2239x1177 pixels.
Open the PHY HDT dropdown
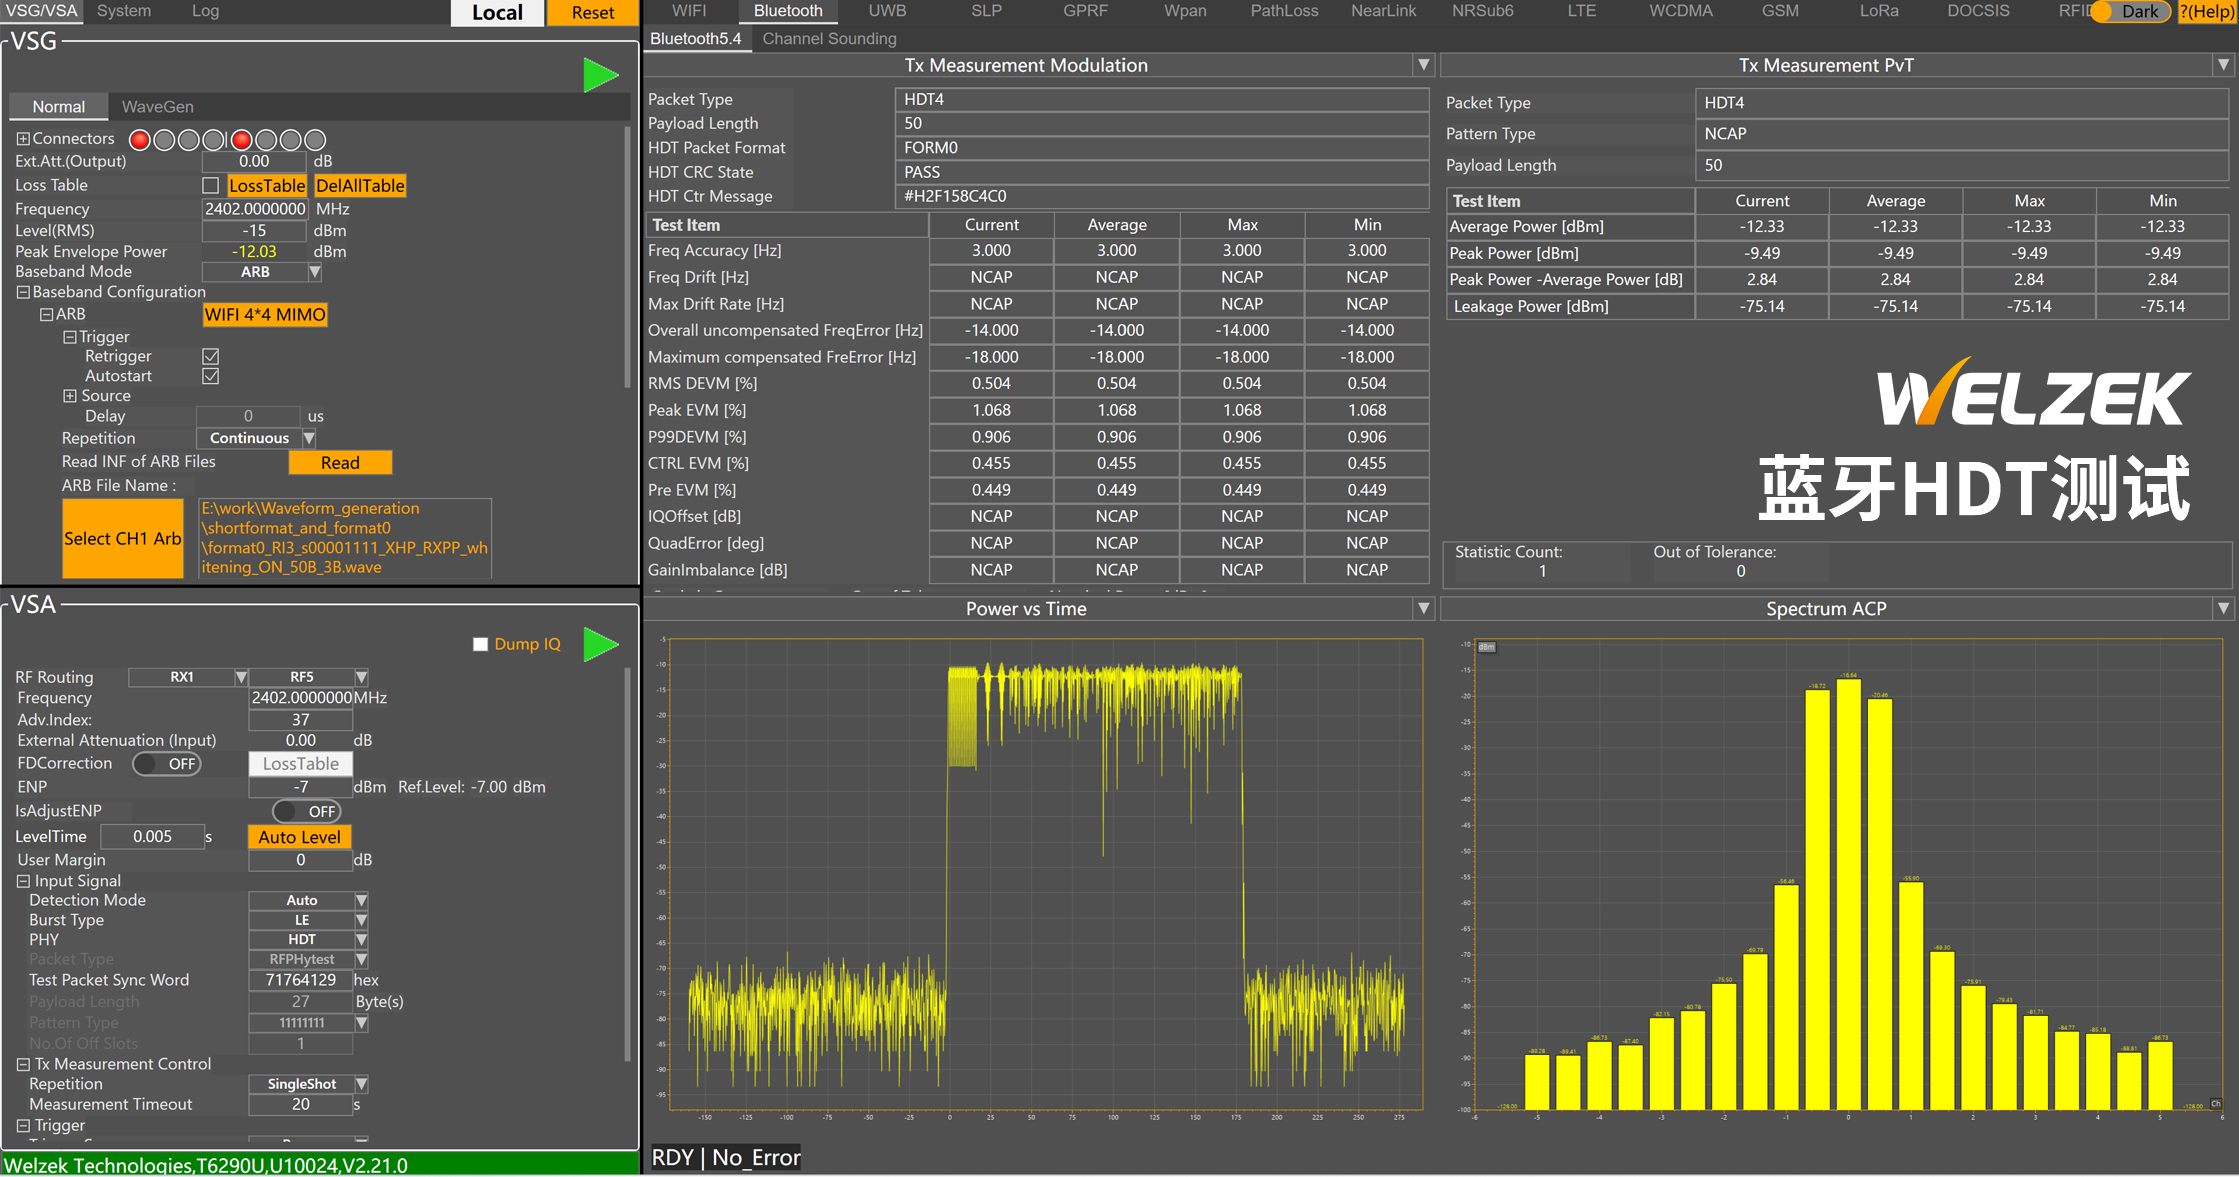click(361, 940)
